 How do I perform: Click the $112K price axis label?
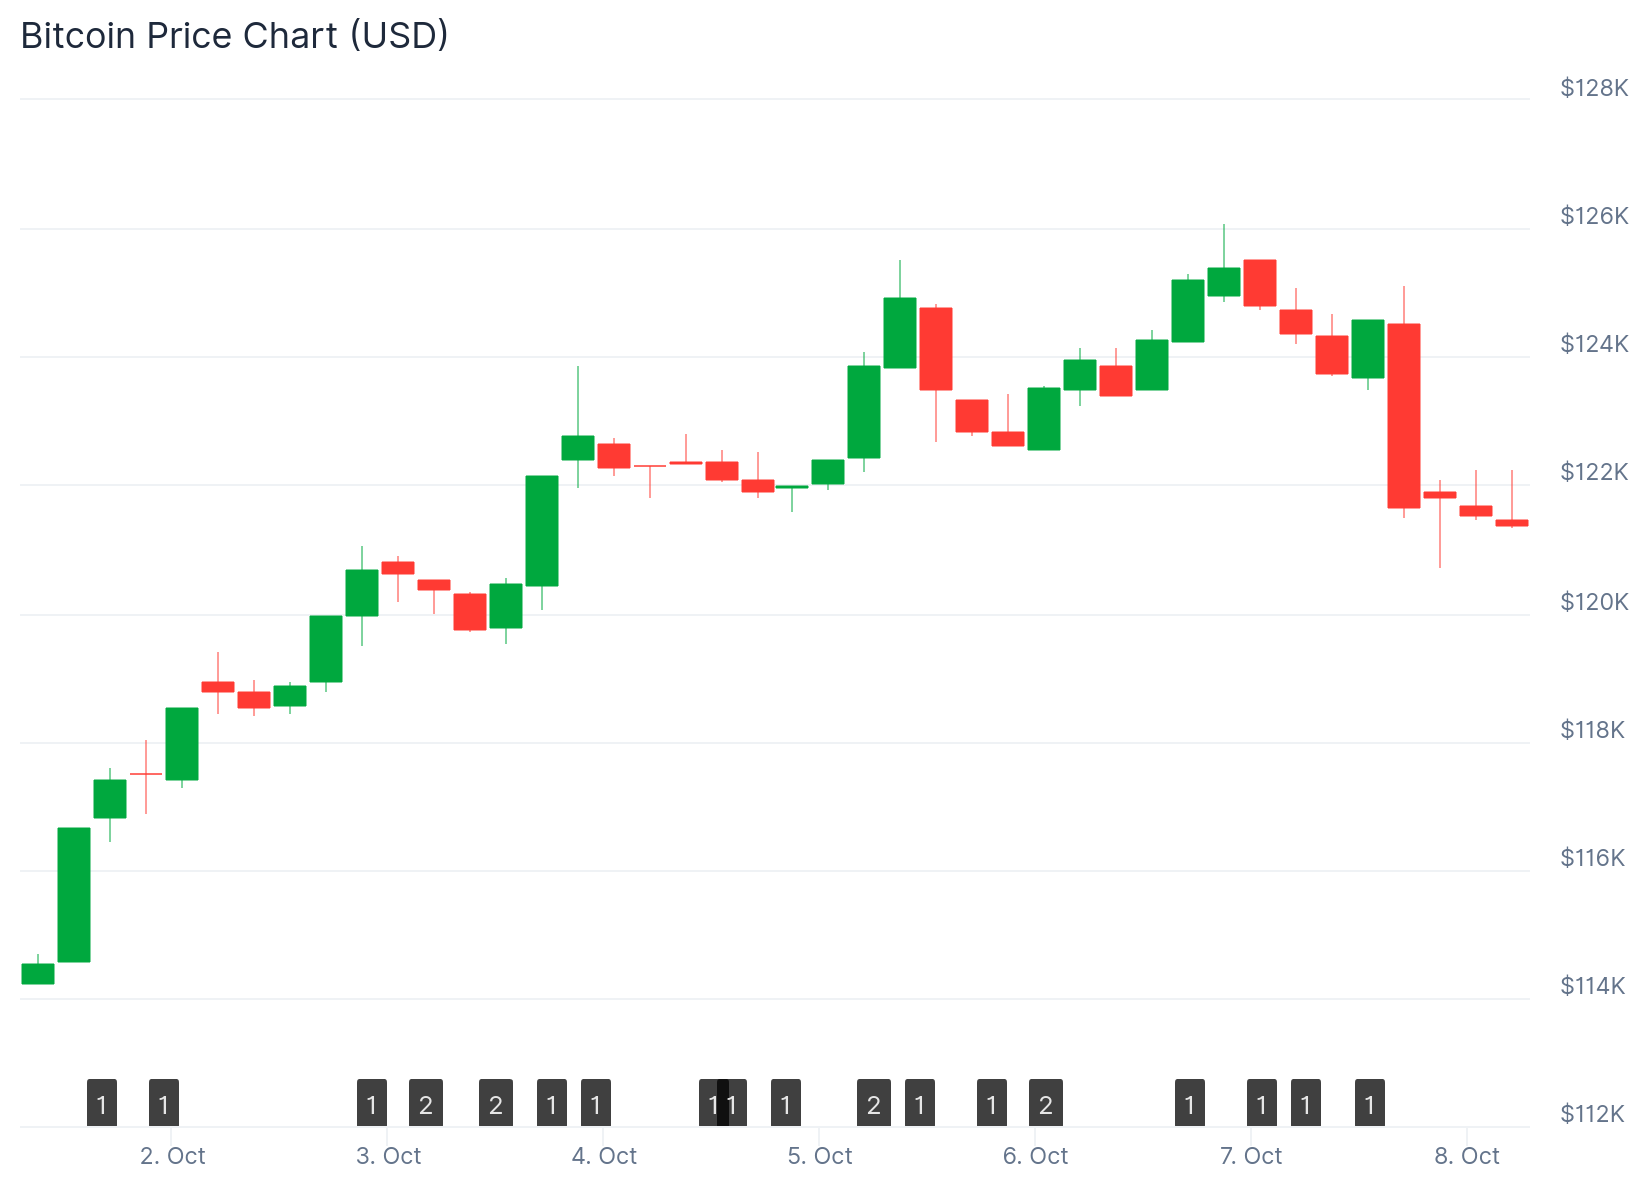(x=1594, y=1113)
